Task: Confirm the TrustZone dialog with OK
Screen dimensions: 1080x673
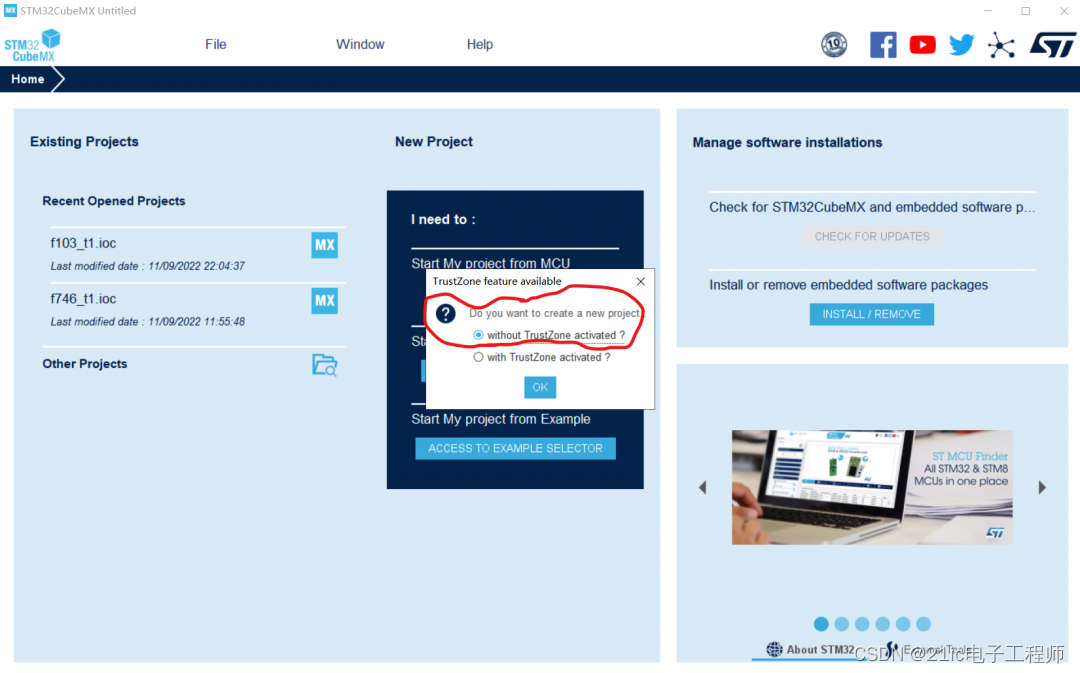Action: [x=540, y=387]
